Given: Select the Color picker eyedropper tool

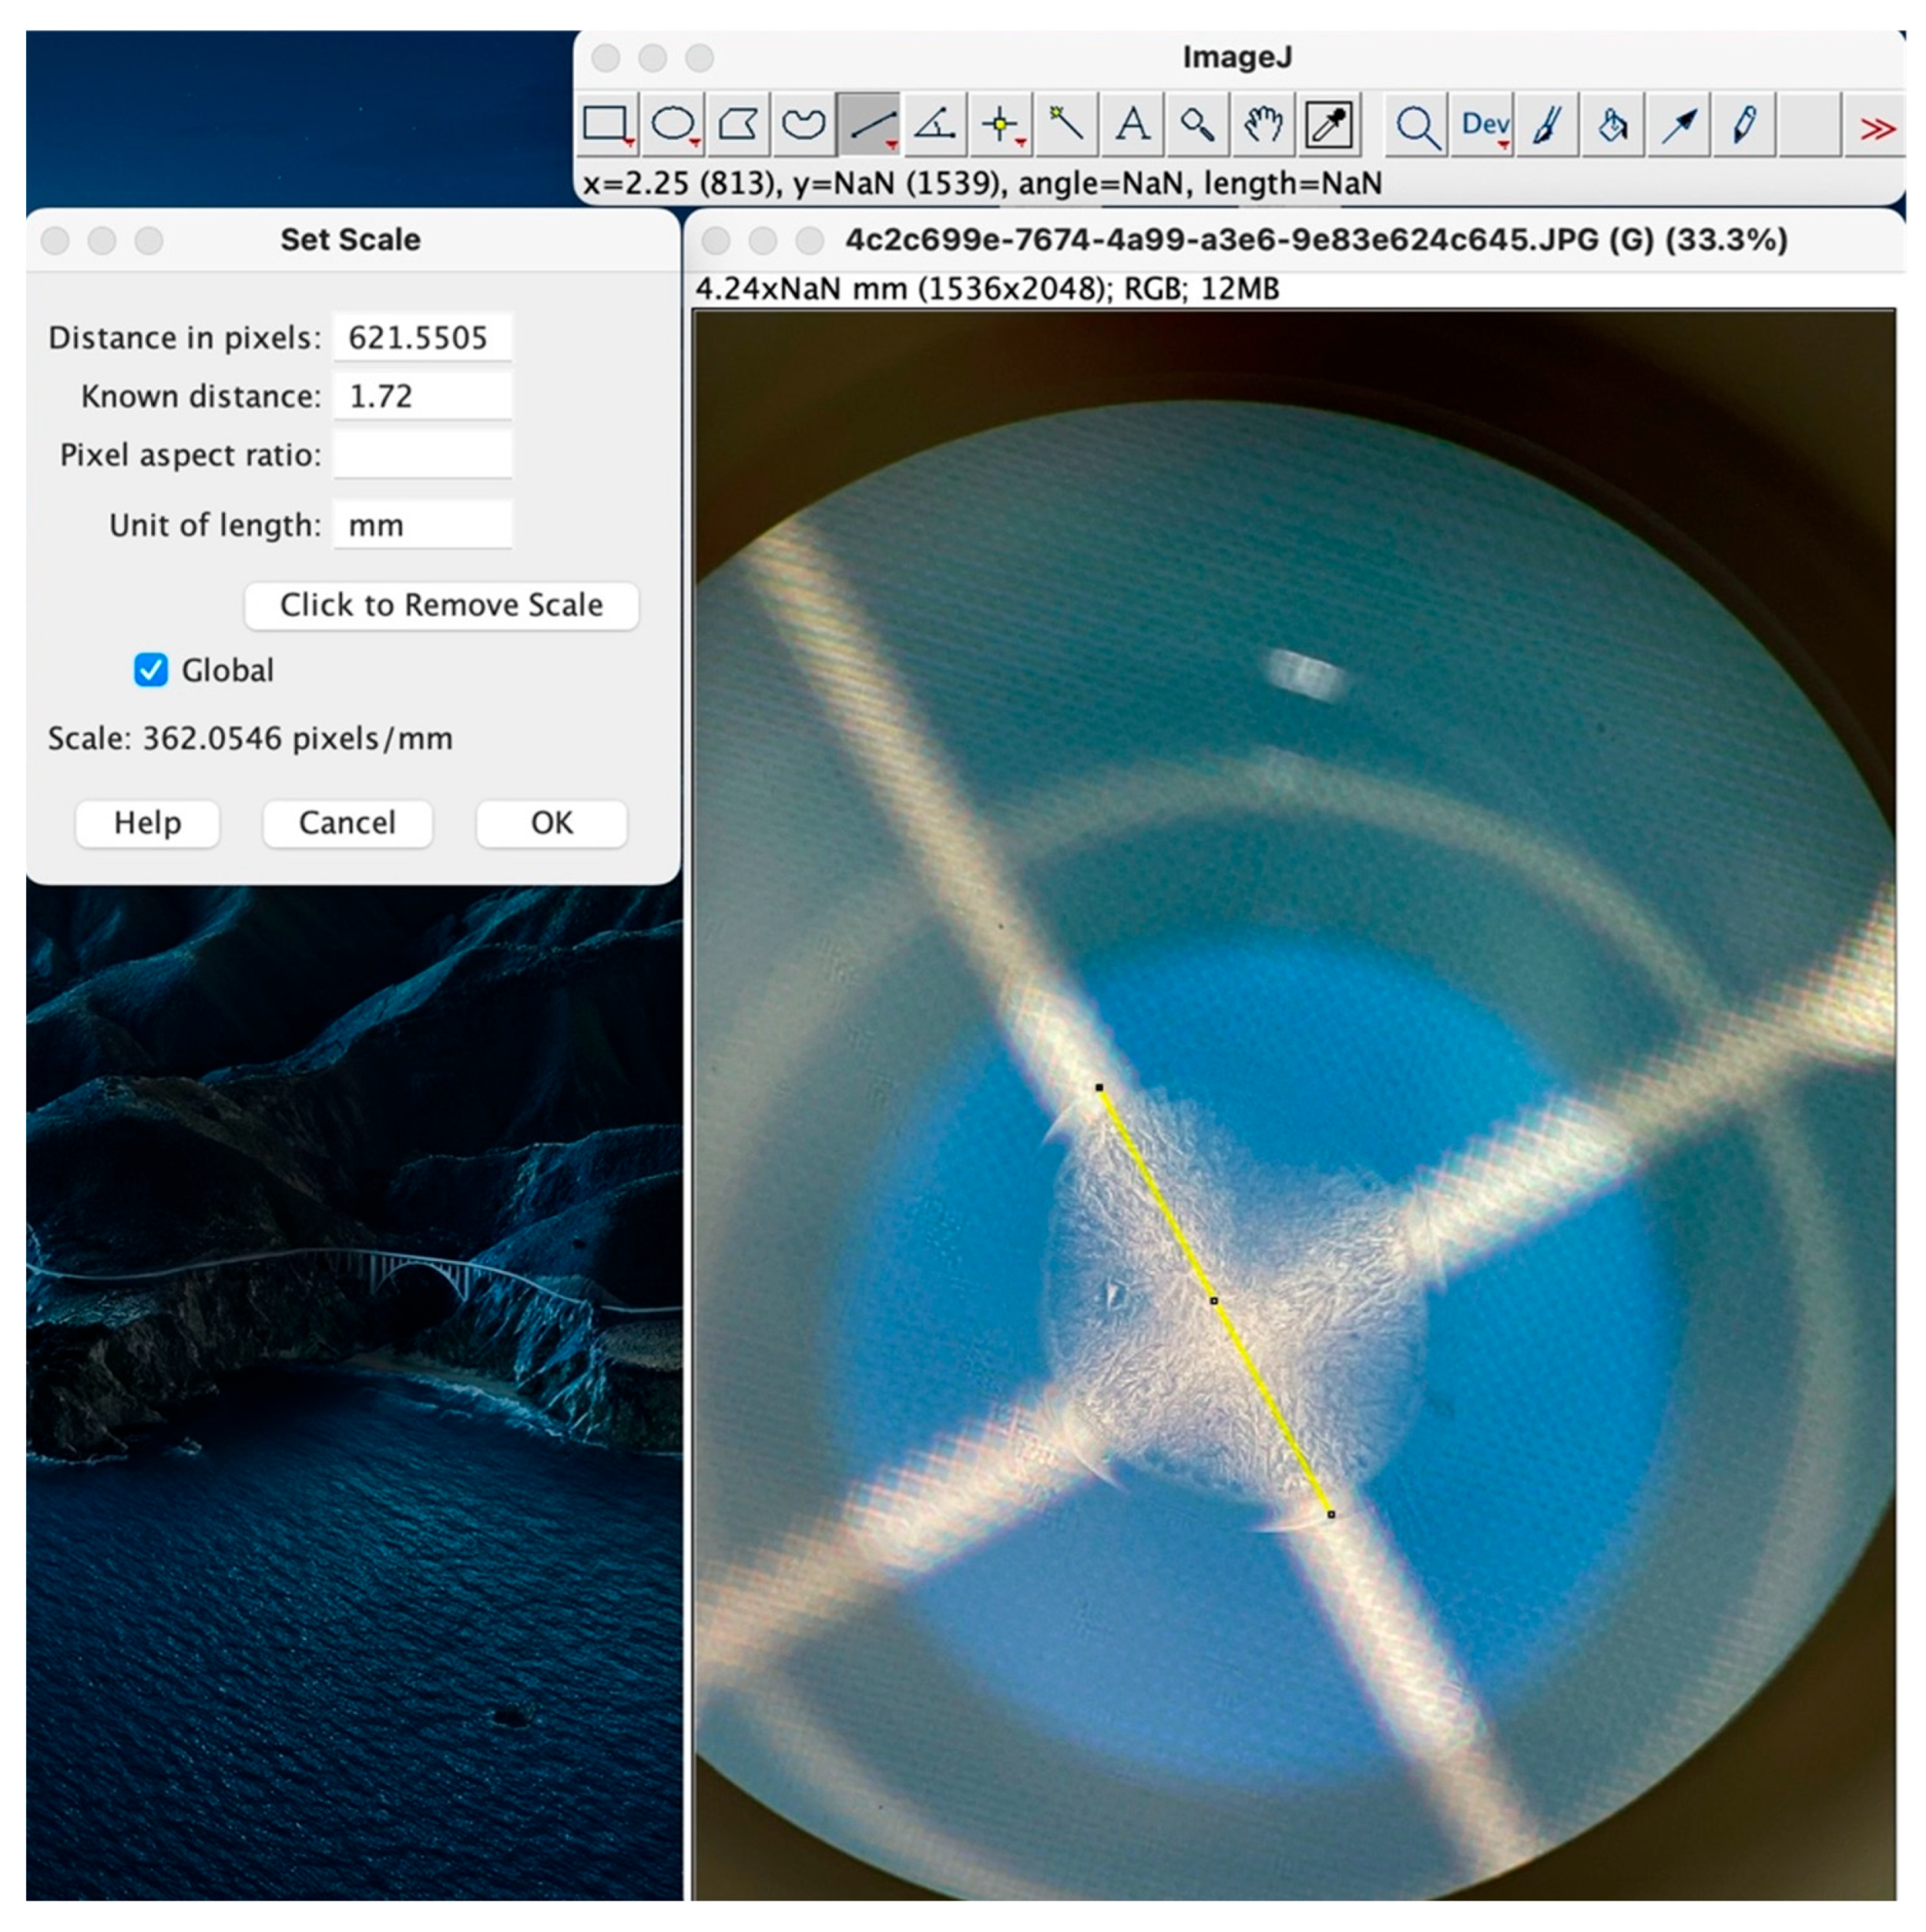Looking at the screenshot, I should pos(1329,125).
